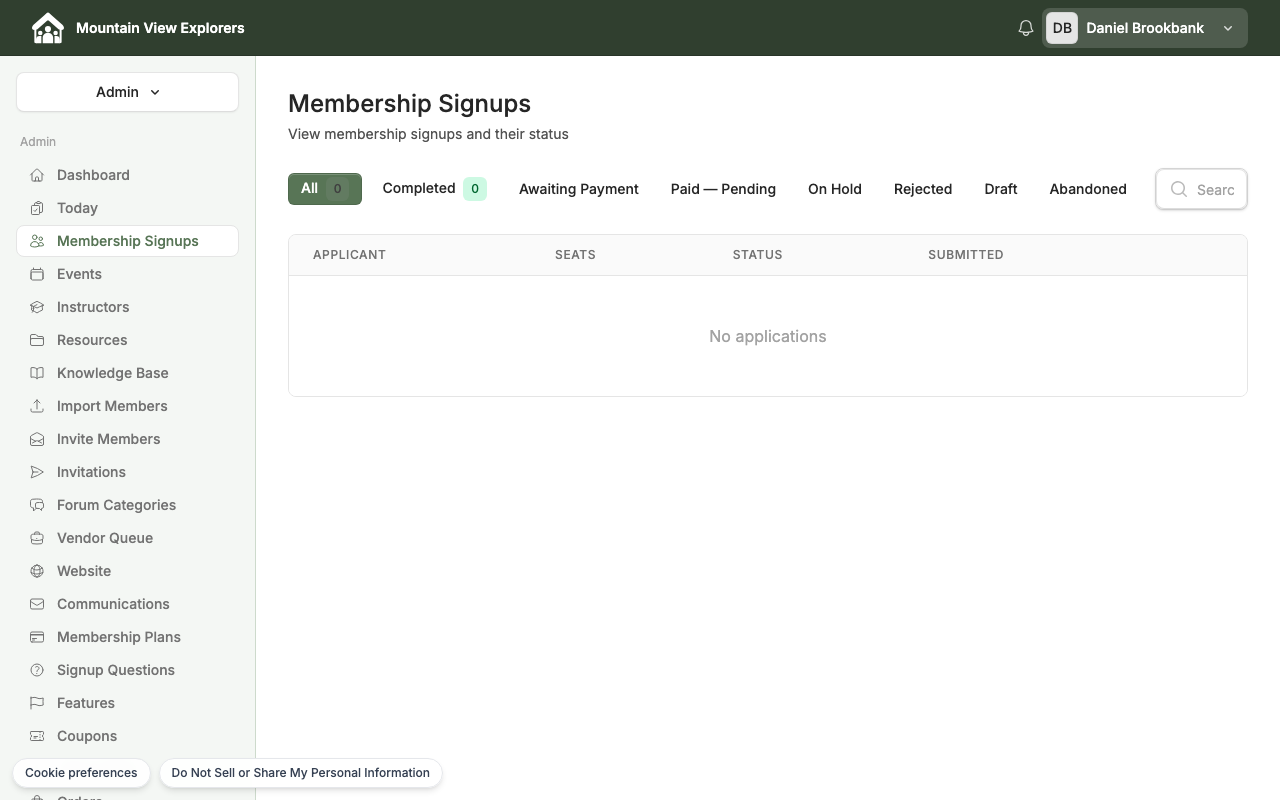Switch to the Paid — Pending tab
1280x800 pixels.
point(723,189)
